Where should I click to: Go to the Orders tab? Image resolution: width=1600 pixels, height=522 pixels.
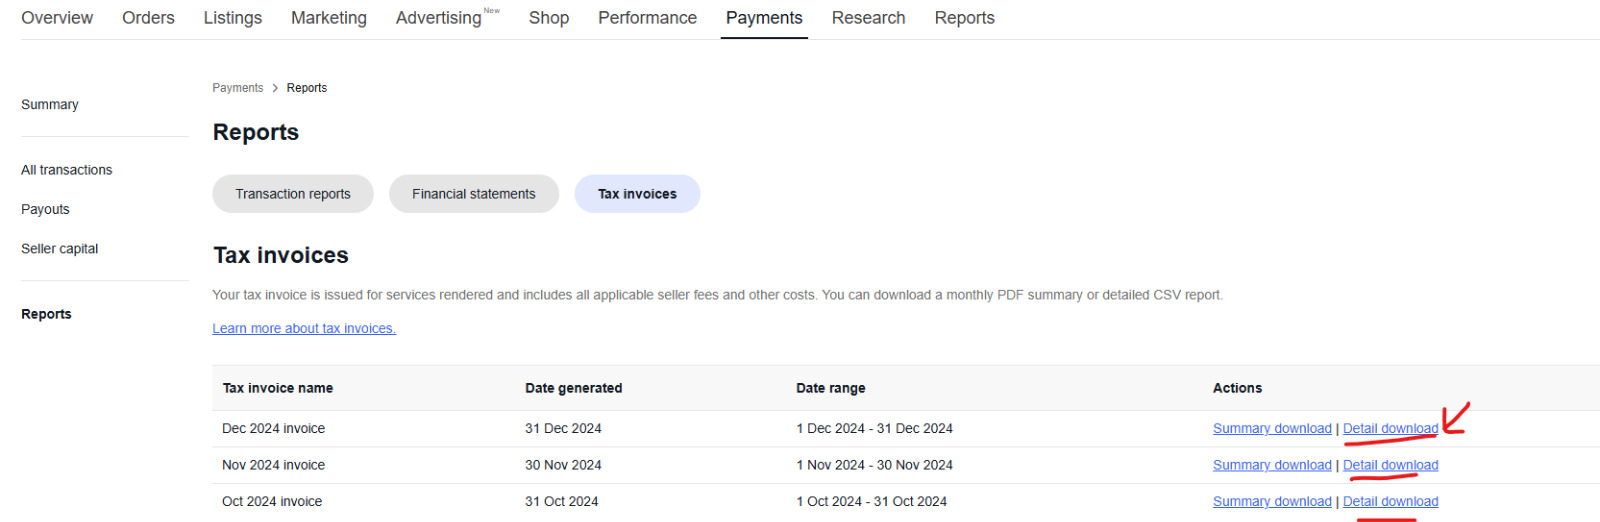tap(148, 18)
